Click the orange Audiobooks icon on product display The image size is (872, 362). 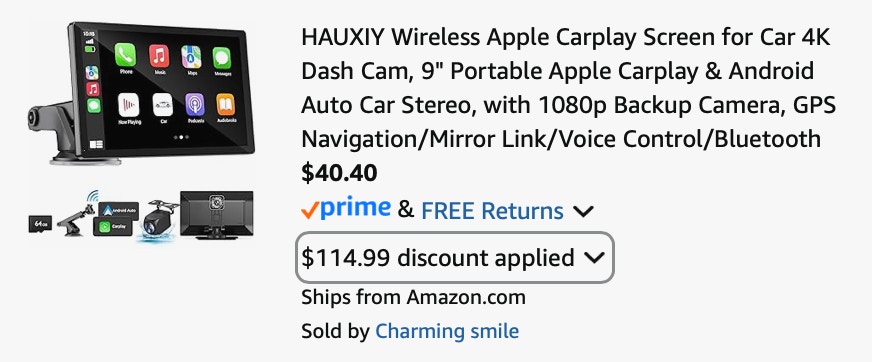coord(225,105)
